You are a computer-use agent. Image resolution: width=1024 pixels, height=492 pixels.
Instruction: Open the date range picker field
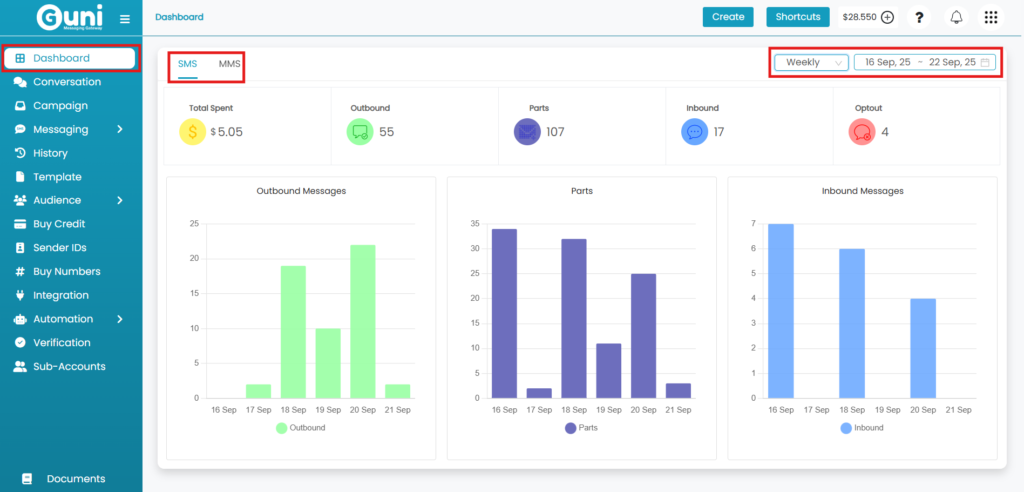tap(925, 62)
